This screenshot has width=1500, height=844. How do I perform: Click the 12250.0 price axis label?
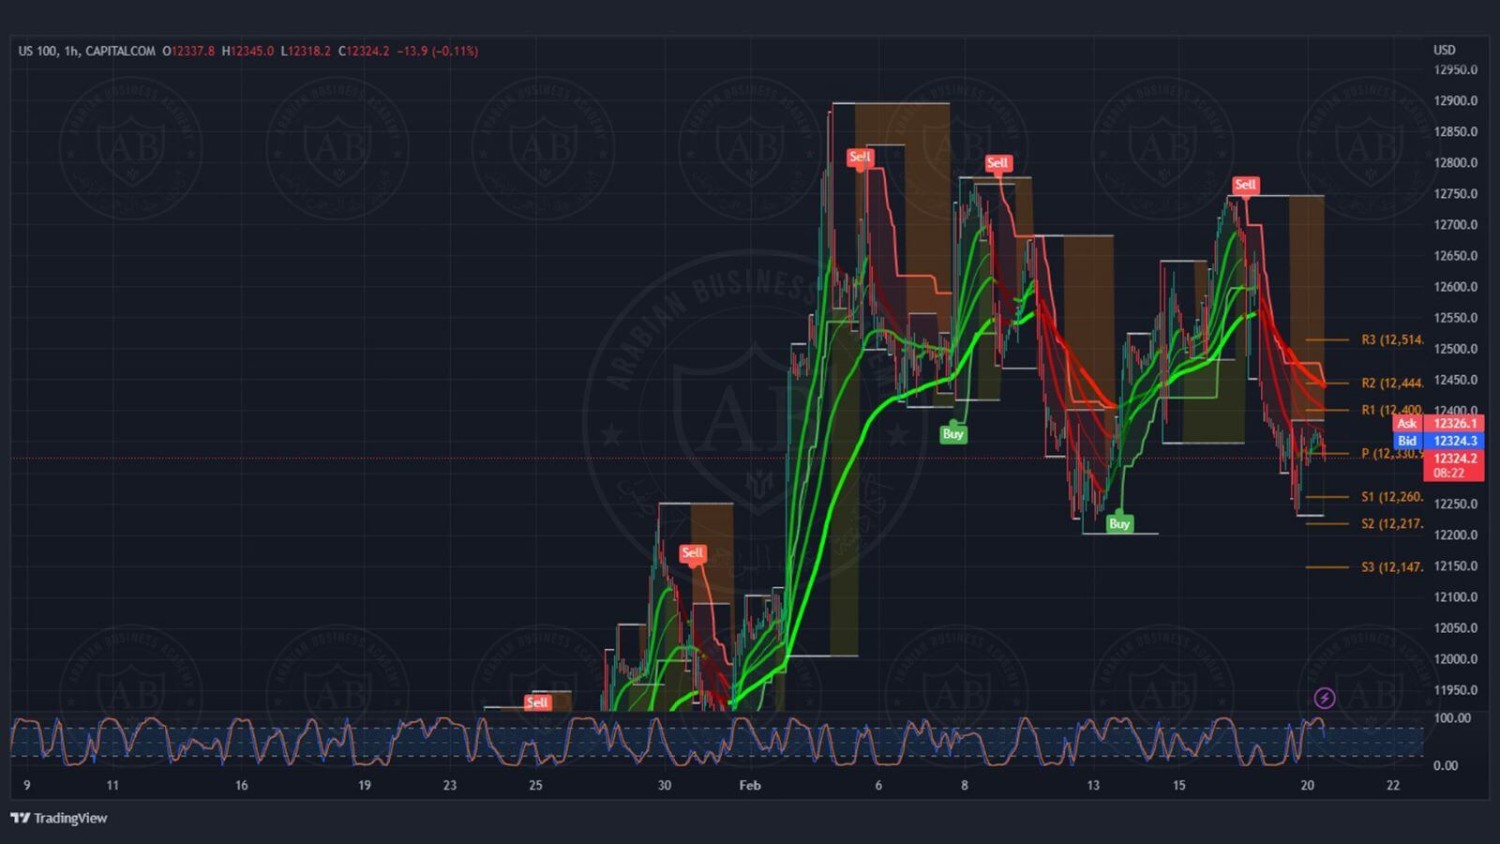click(x=1456, y=504)
